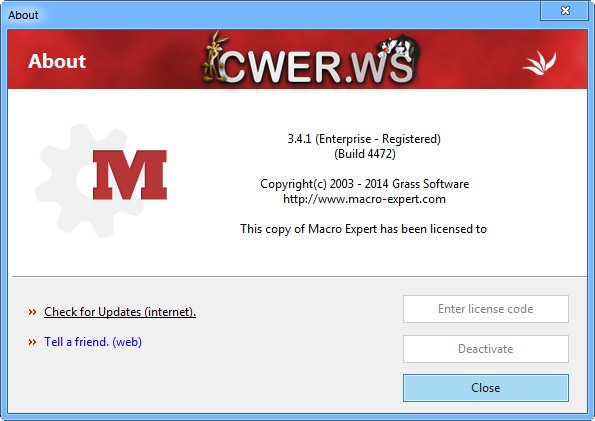Screen dimensions: 595x421
Task: Click the Deactivate button
Action: (x=486, y=348)
